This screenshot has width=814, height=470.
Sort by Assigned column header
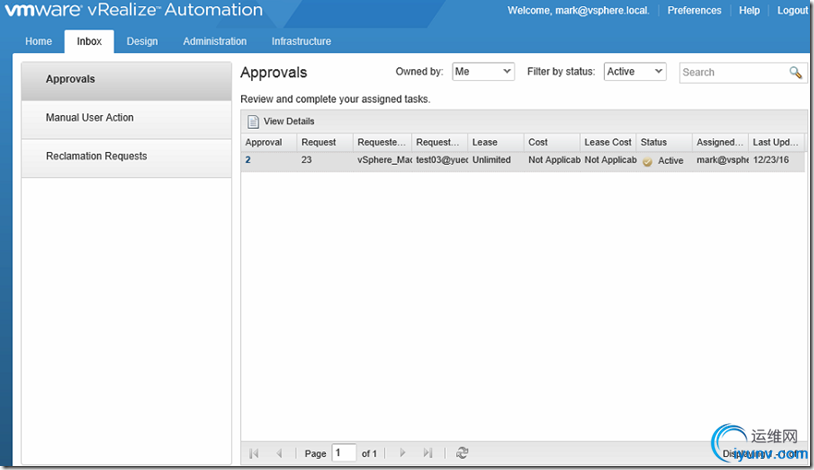pyautogui.click(x=720, y=142)
